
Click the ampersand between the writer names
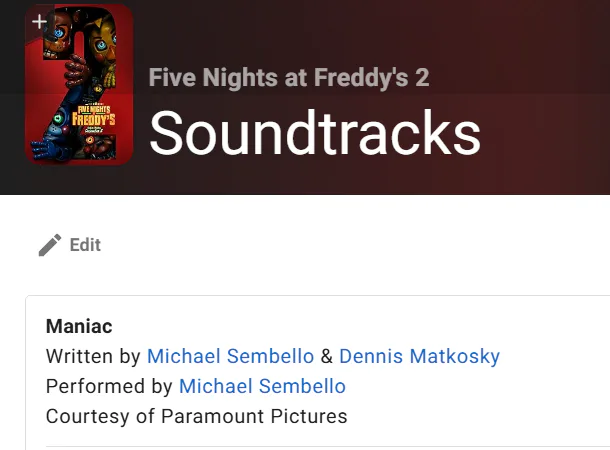pyautogui.click(x=325, y=356)
